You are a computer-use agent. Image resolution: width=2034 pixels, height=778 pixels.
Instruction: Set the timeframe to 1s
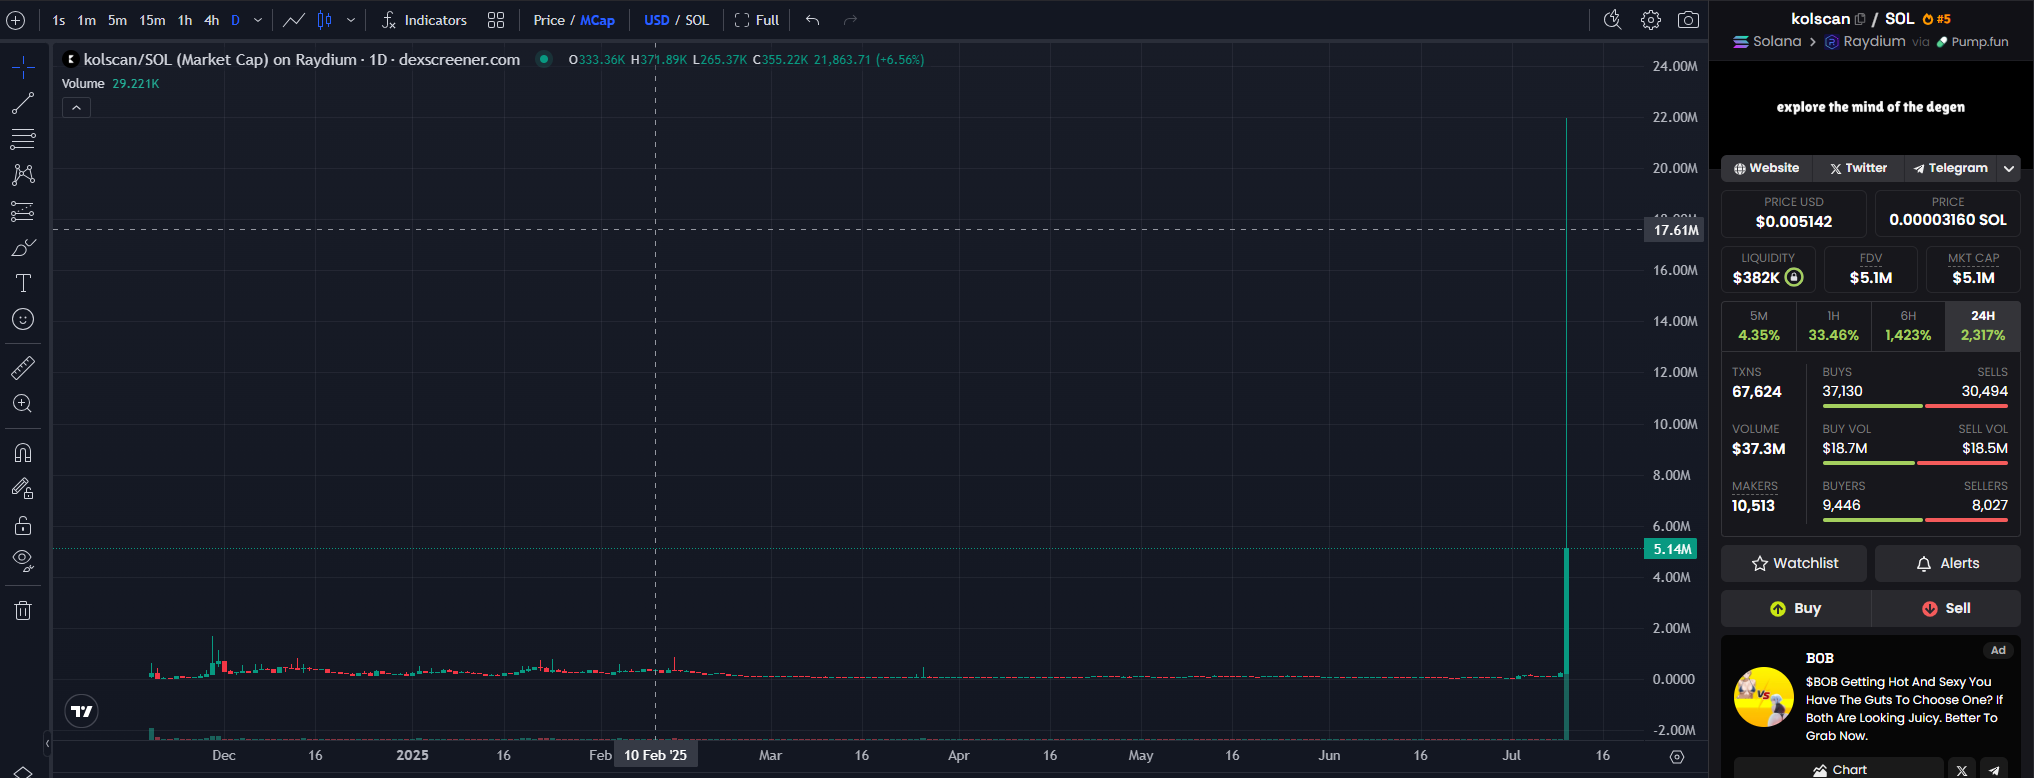59,20
